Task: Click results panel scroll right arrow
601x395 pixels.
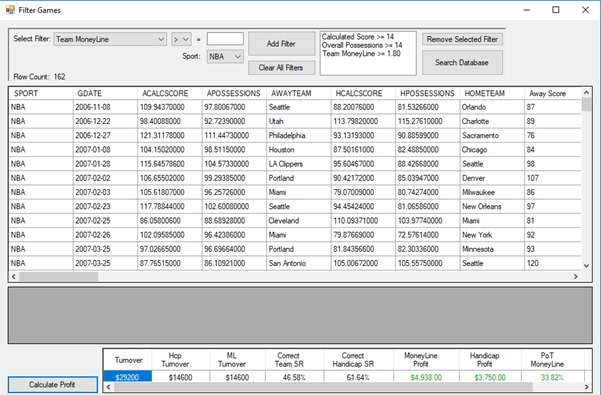Action: [586, 387]
